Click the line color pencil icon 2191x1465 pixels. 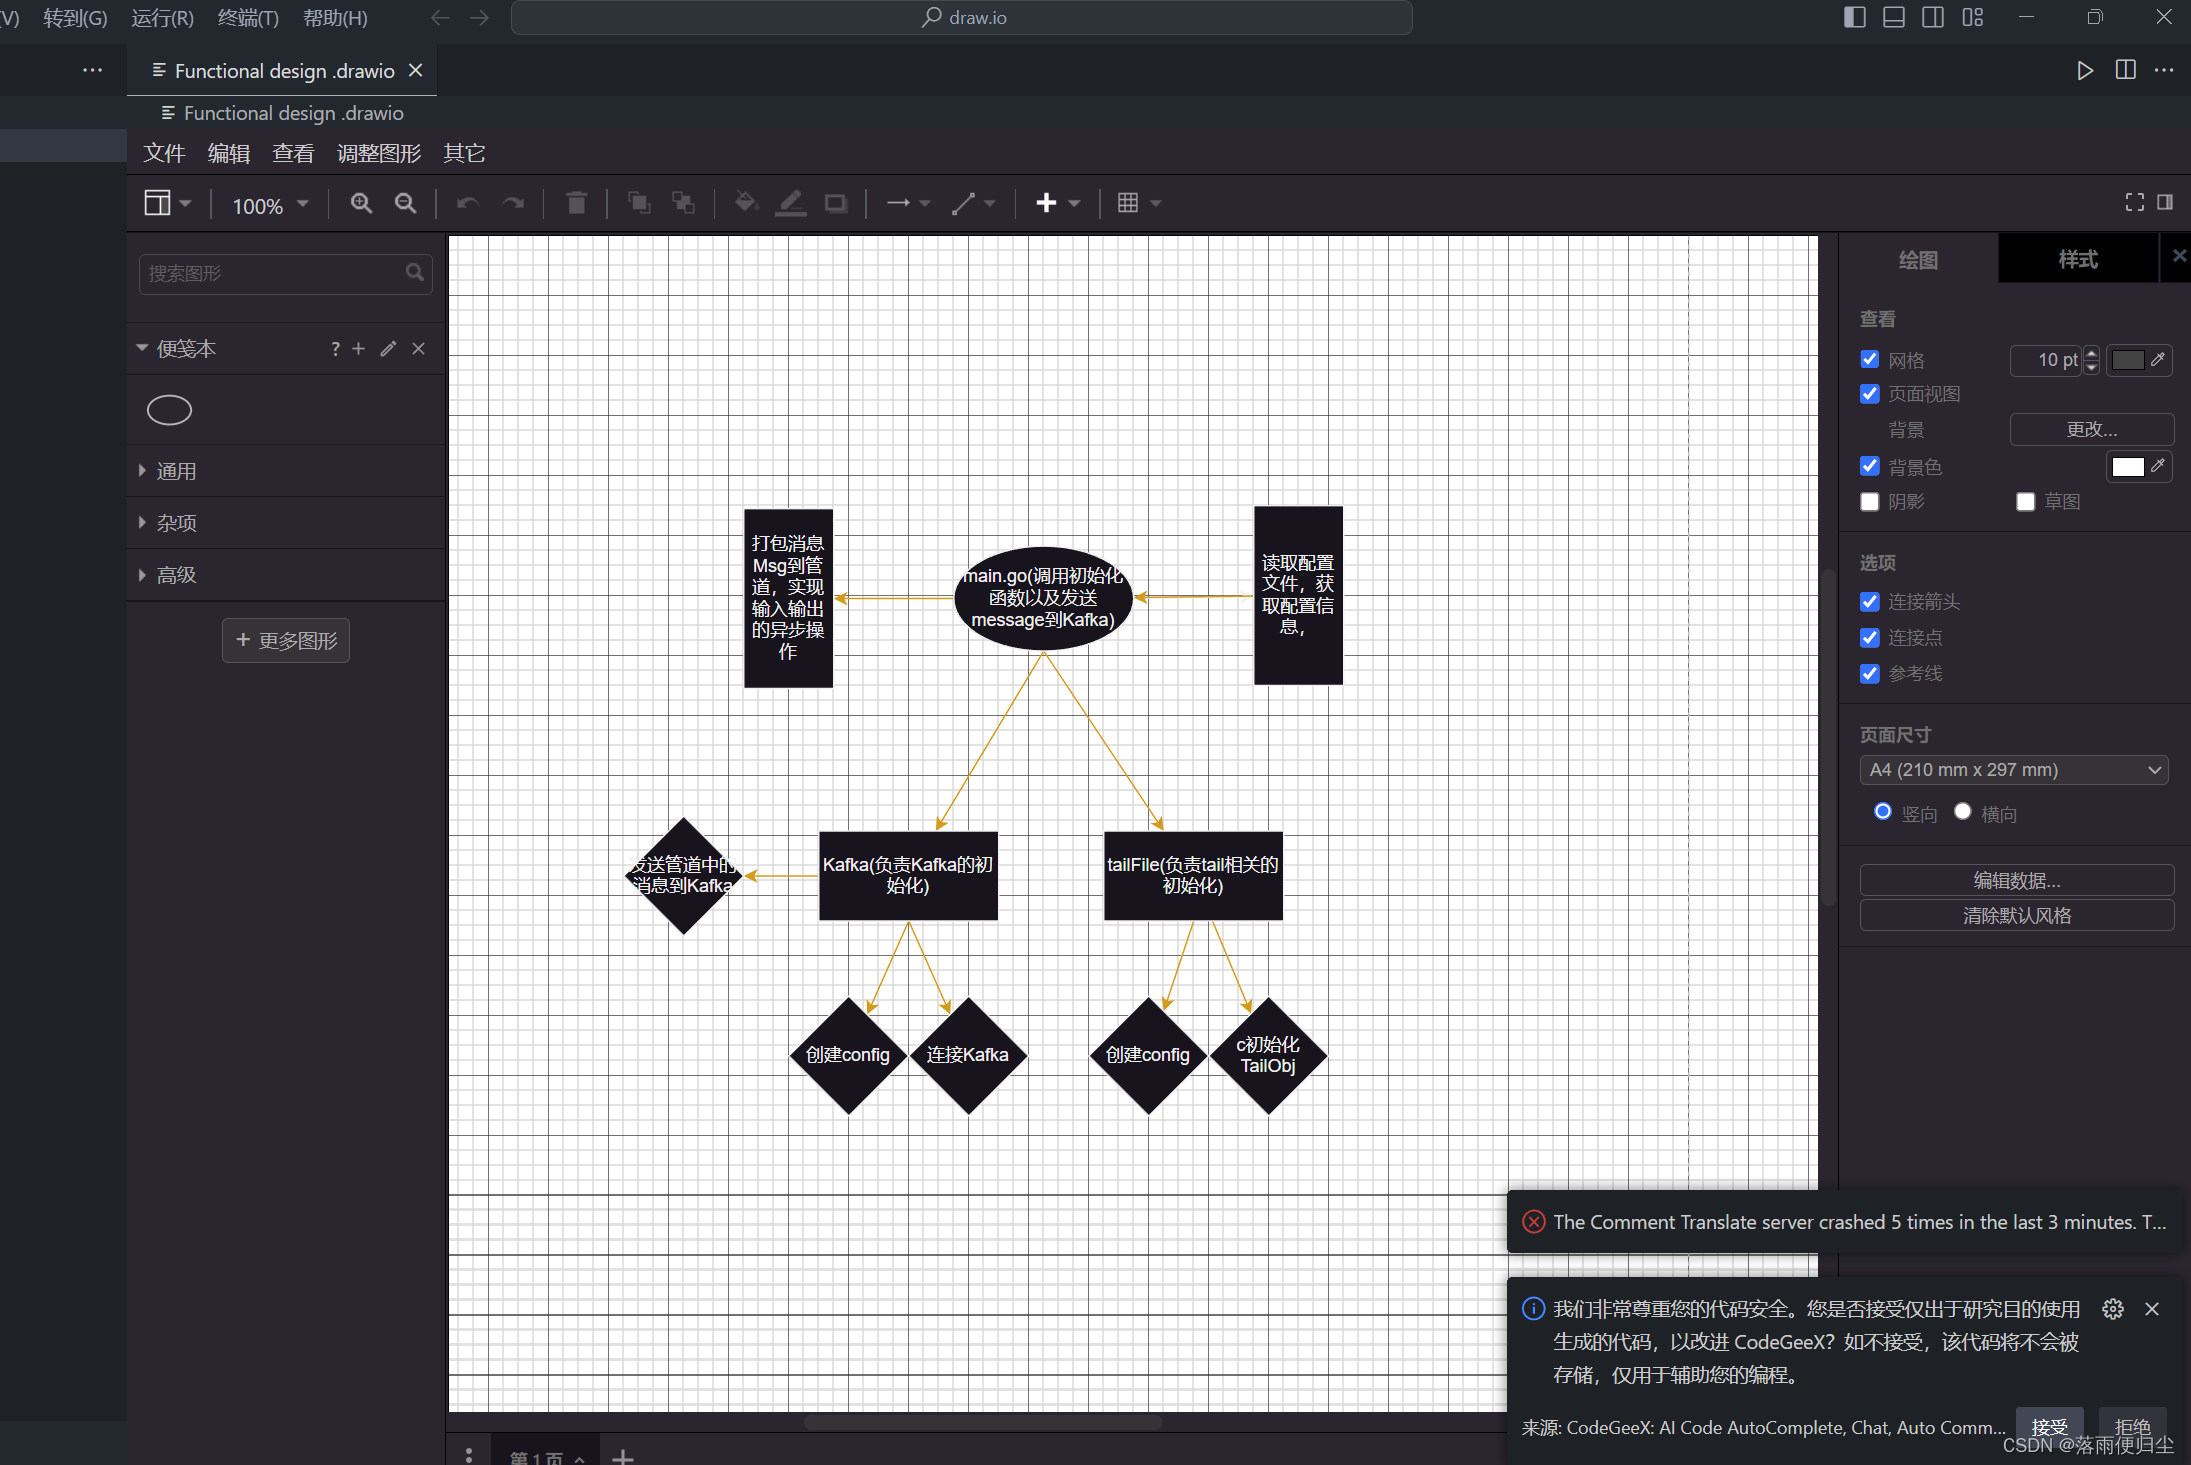pyautogui.click(x=791, y=204)
